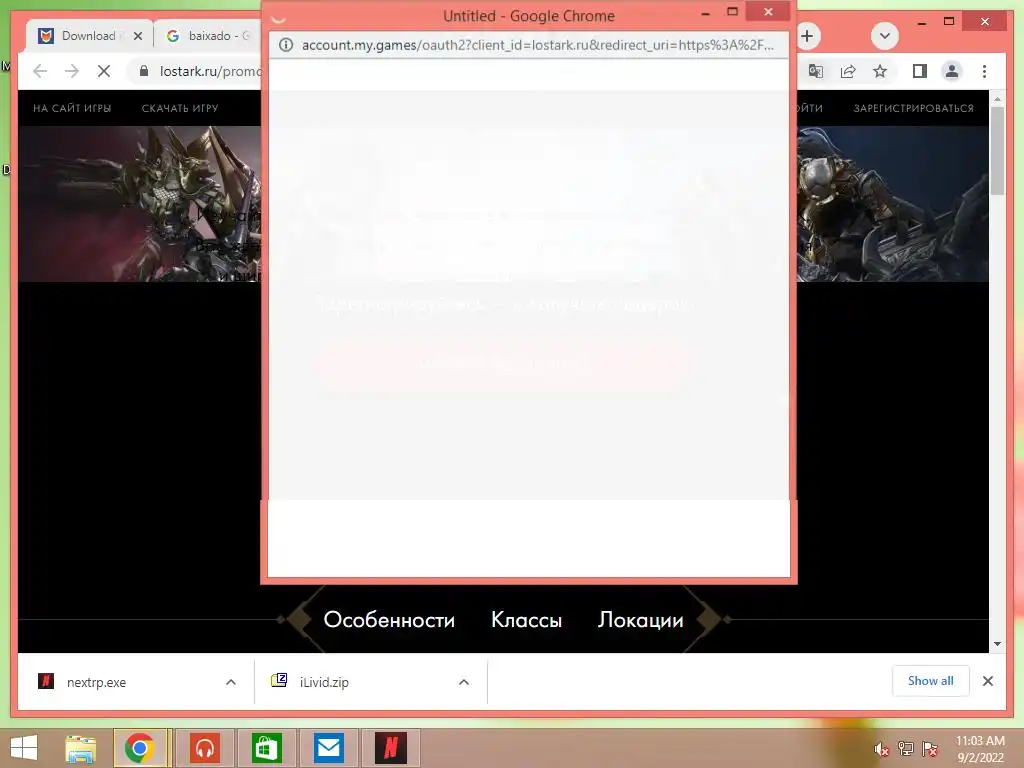Stop loading the lostark.ru page
The height and width of the screenshot is (768, 1024).
click(104, 71)
